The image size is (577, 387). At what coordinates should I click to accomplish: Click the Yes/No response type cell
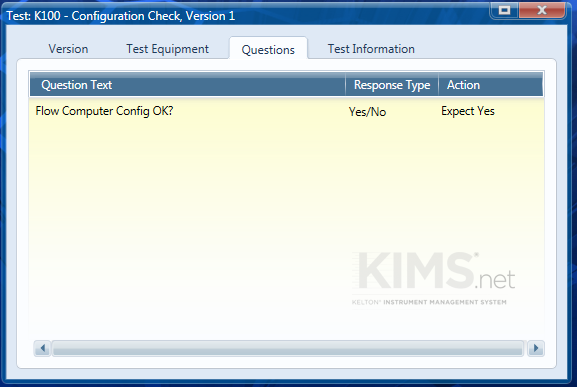click(367, 112)
